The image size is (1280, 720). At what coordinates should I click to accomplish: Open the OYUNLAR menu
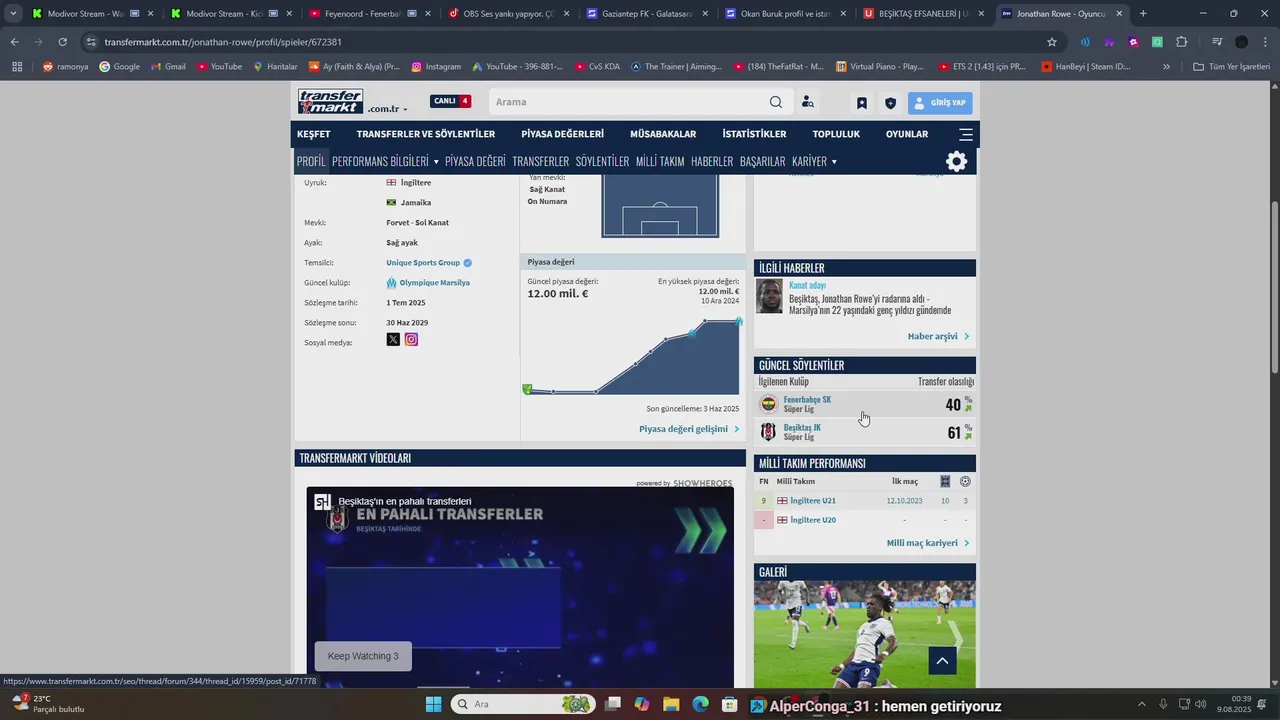coord(907,134)
